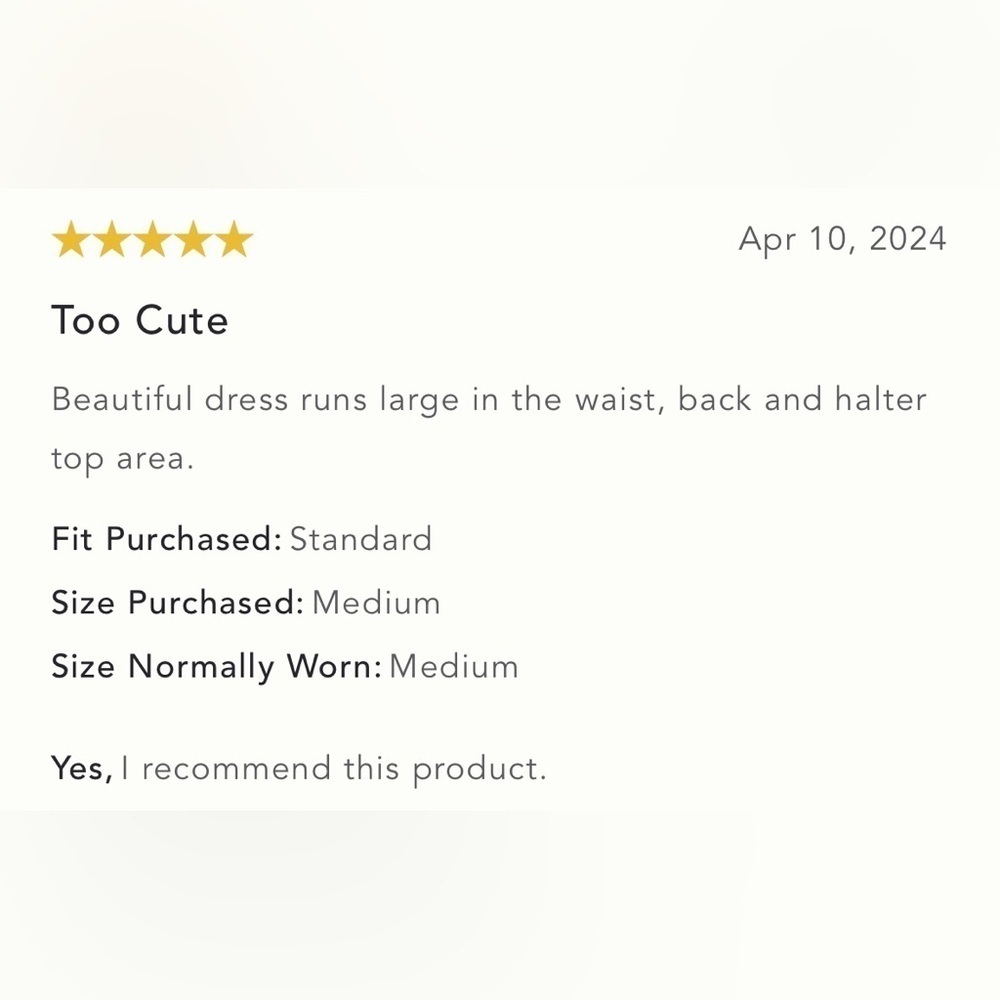The width and height of the screenshot is (1000, 1000).
Task: Click the fourth gold star
Action: [x=193, y=239]
